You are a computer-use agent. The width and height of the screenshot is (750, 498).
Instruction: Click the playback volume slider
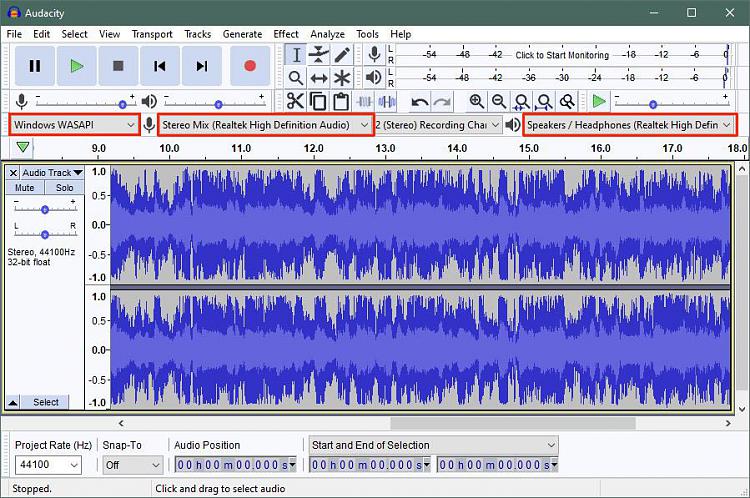[215, 103]
